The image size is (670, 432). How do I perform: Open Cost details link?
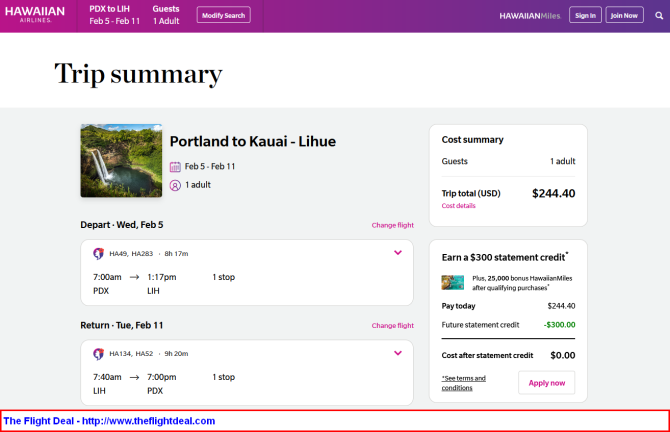pos(458,206)
